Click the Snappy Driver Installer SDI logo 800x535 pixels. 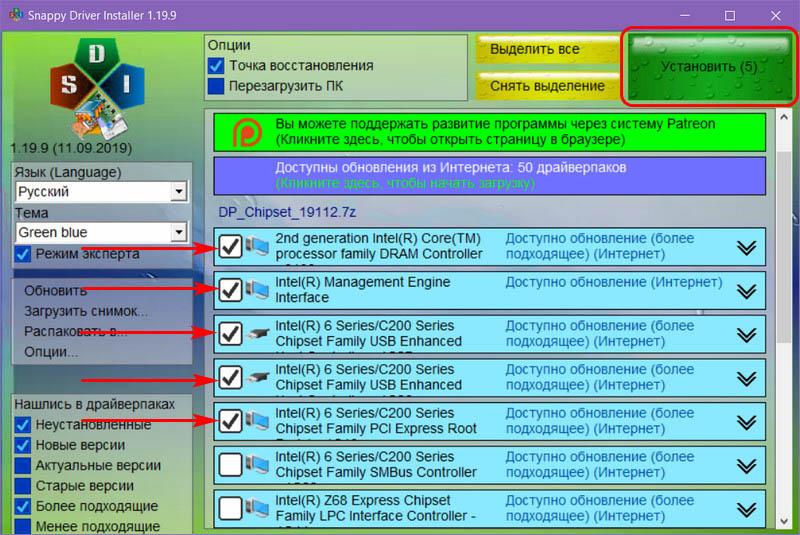point(97,88)
